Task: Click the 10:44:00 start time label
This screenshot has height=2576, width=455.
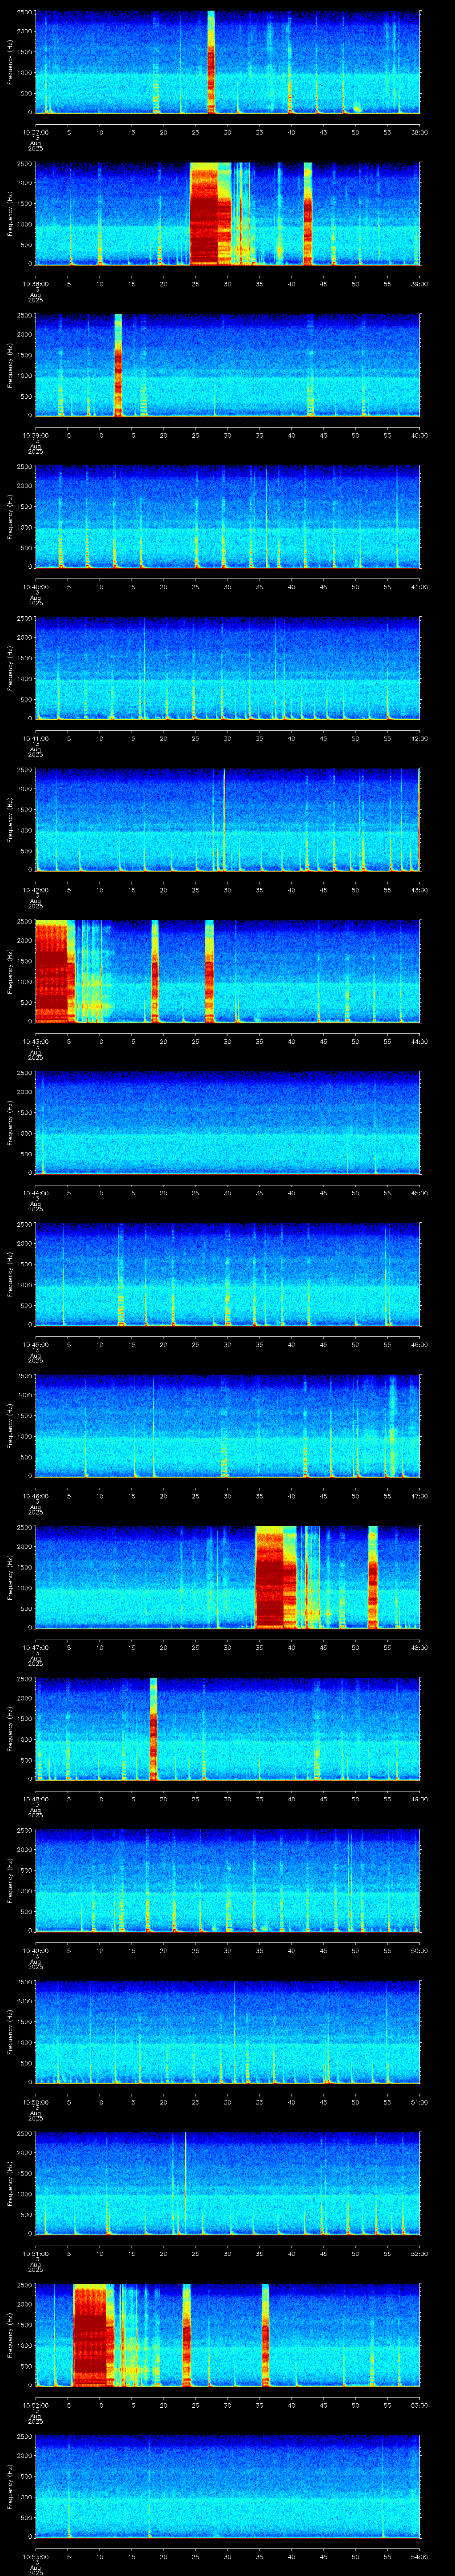Action: [35, 1193]
